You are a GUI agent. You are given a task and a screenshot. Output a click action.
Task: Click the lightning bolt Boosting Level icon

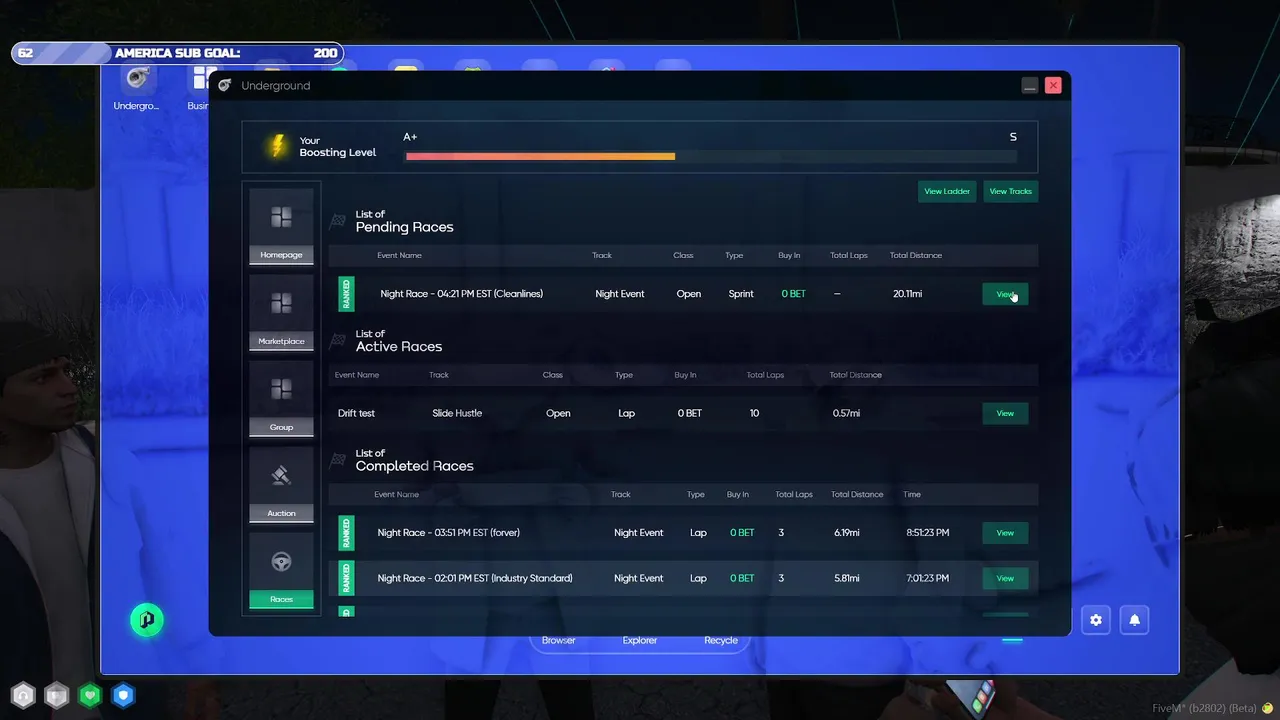point(276,146)
